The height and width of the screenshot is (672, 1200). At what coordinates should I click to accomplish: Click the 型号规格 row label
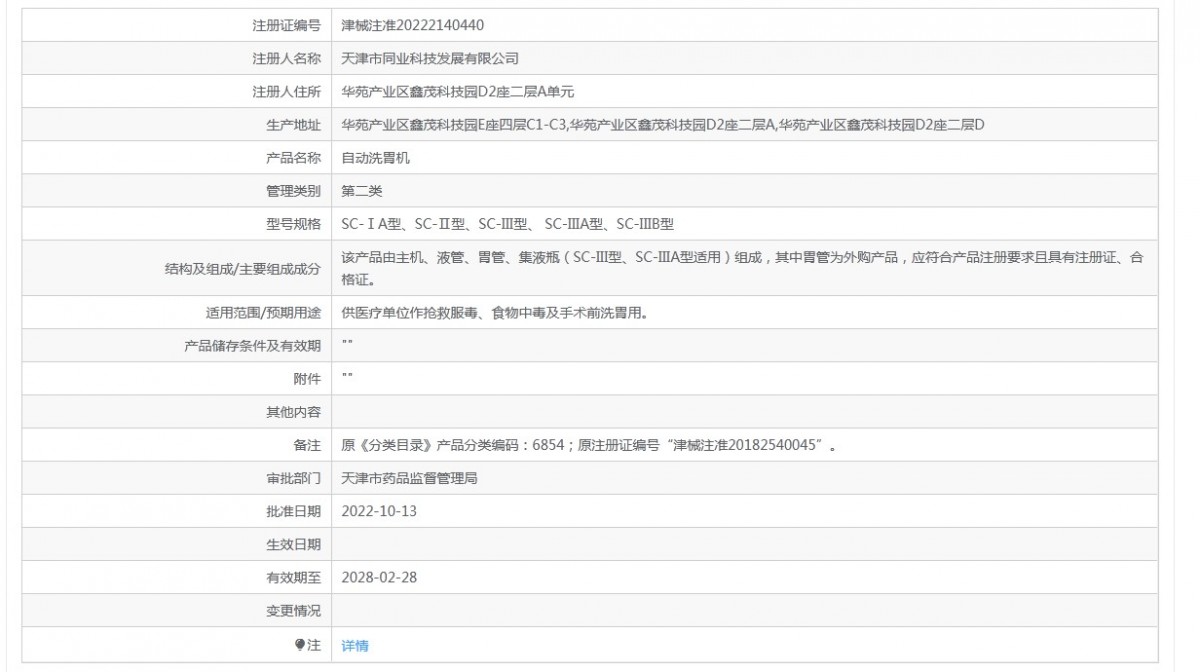click(x=293, y=224)
